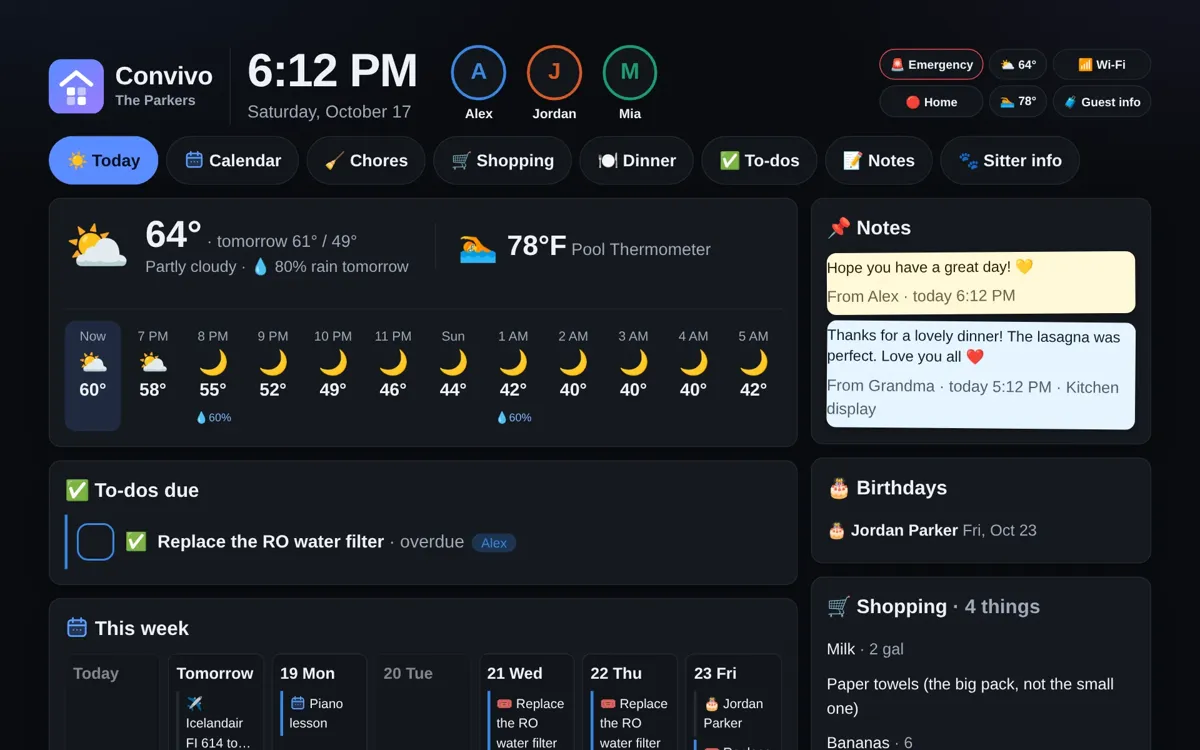Click the swimmer pool thermometer icon
This screenshot has width=1200, height=750.
coord(477,247)
